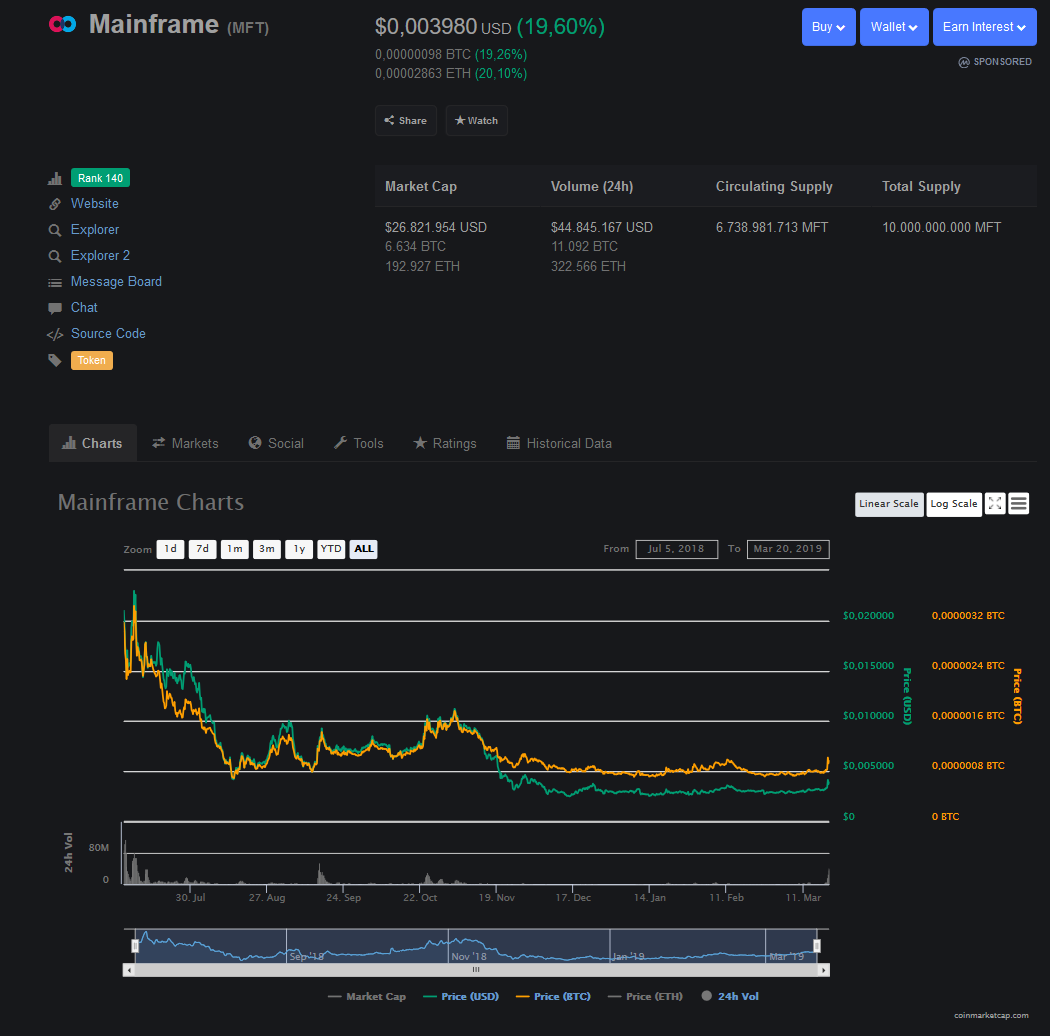
Task: Open the Buy dropdown
Action: [828, 27]
